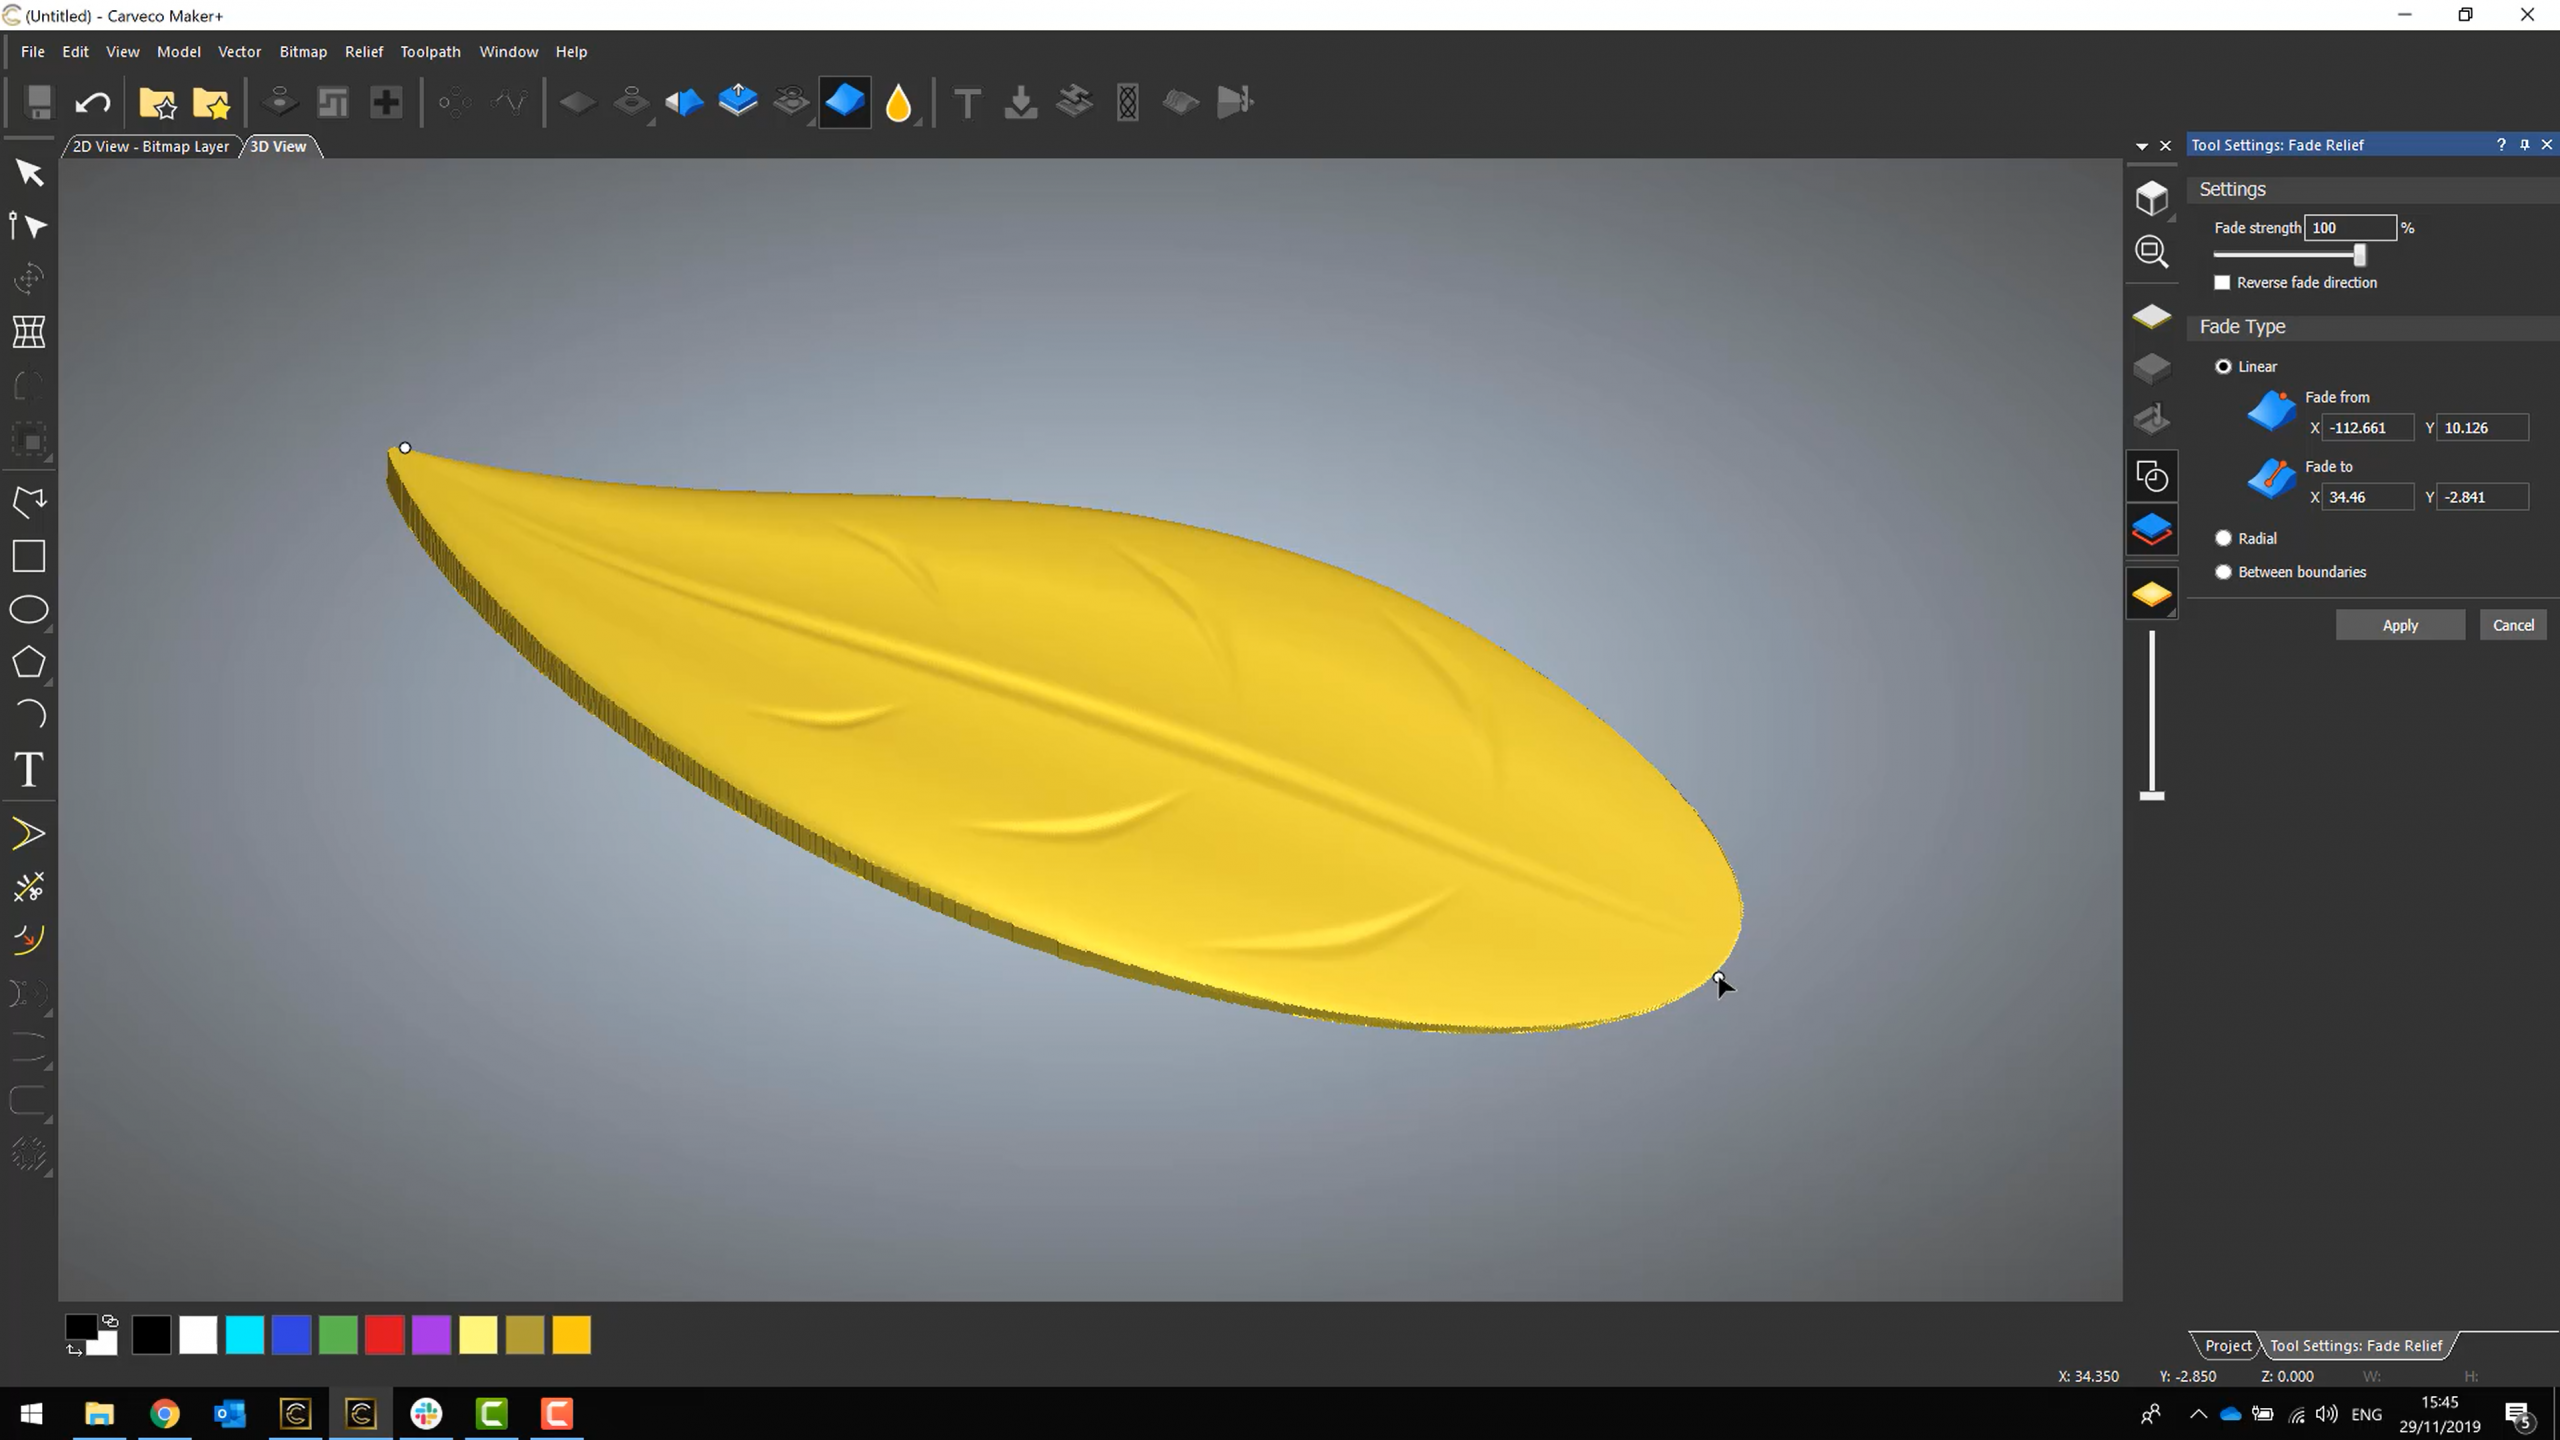Screen dimensions: 2560x1440
Task: Cancel the Fade Relief operation
Action: pos(2513,624)
